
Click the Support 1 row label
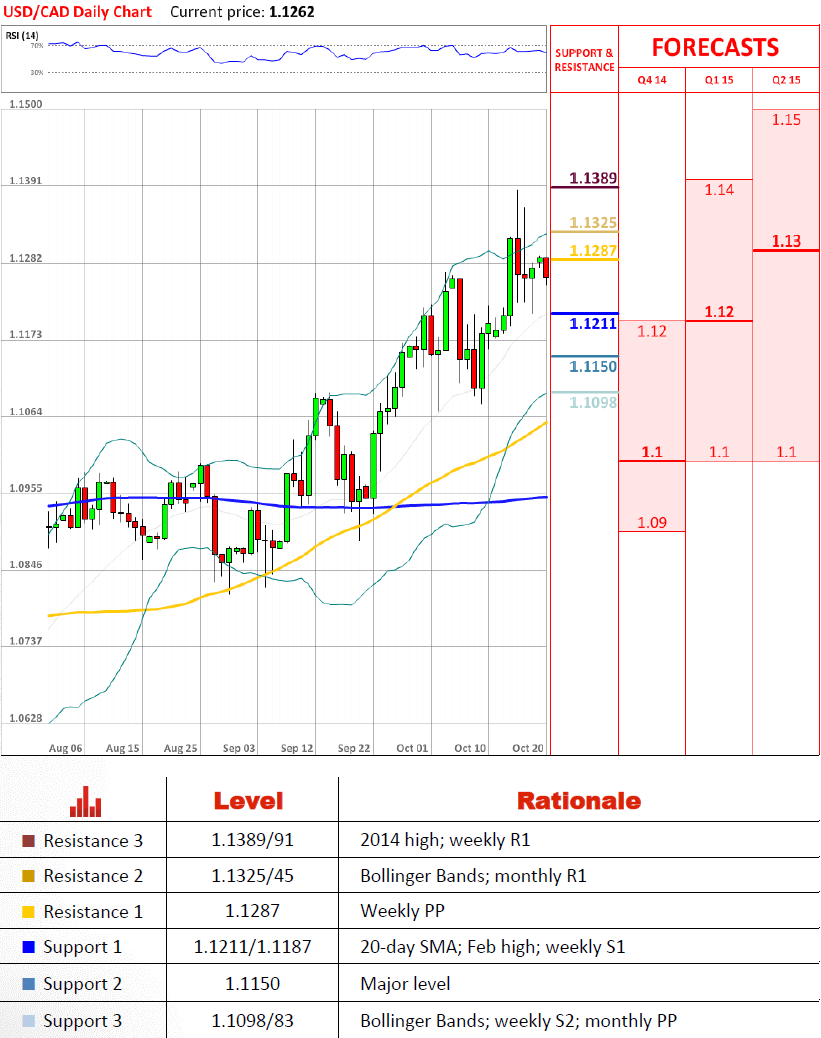point(83,947)
